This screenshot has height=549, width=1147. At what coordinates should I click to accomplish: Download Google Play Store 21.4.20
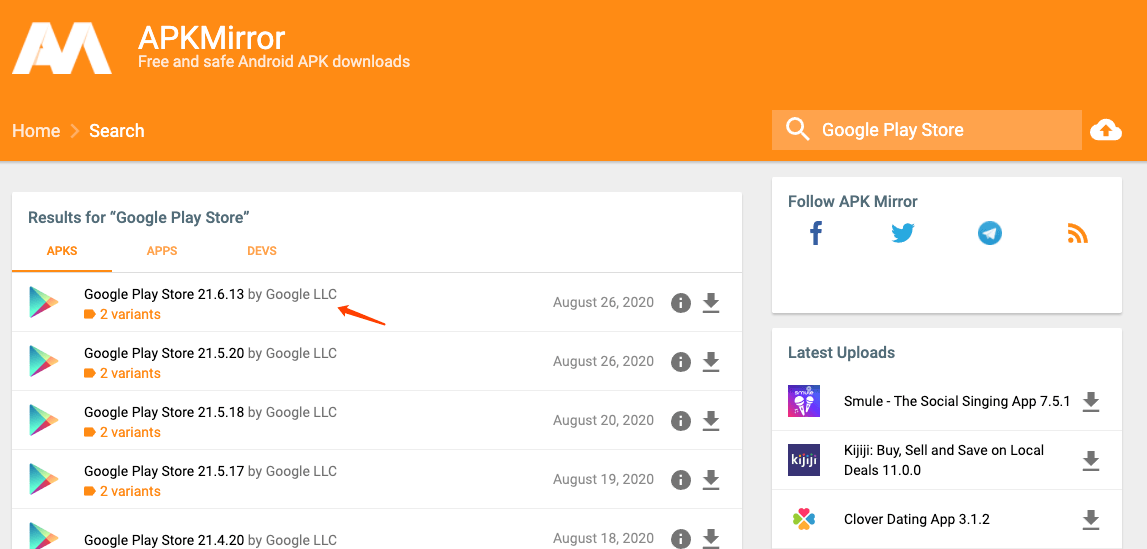pyautogui.click(x=711, y=539)
